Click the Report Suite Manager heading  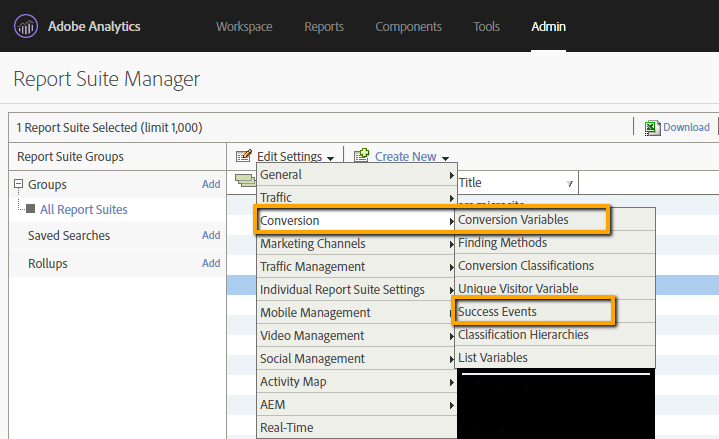(x=106, y=79)
